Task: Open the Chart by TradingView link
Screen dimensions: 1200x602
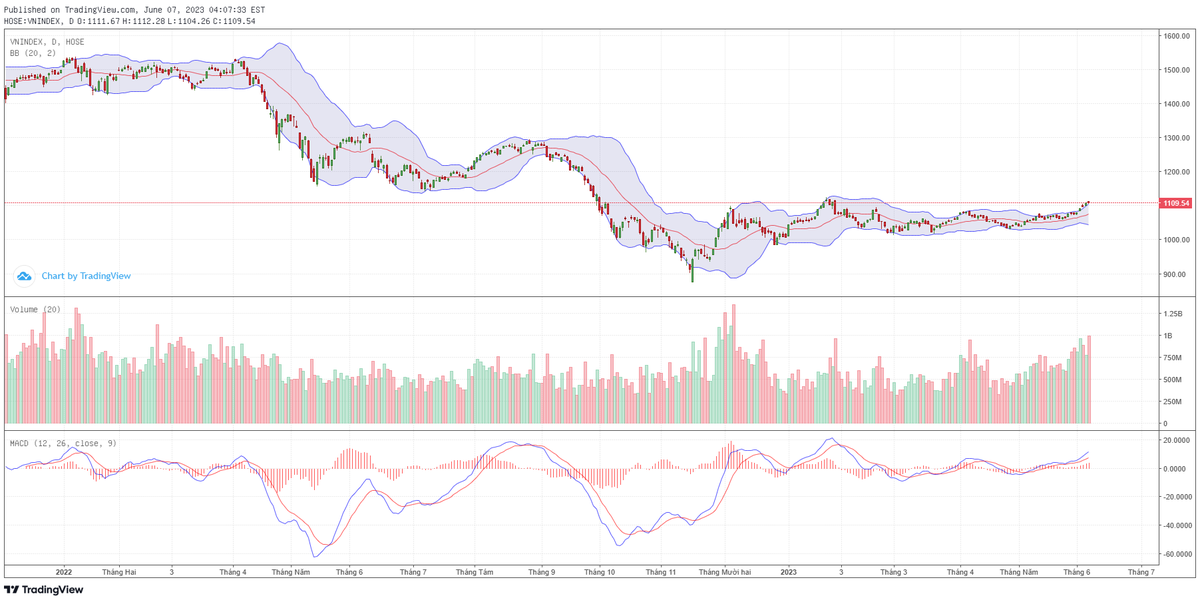Action: [86, 275]
